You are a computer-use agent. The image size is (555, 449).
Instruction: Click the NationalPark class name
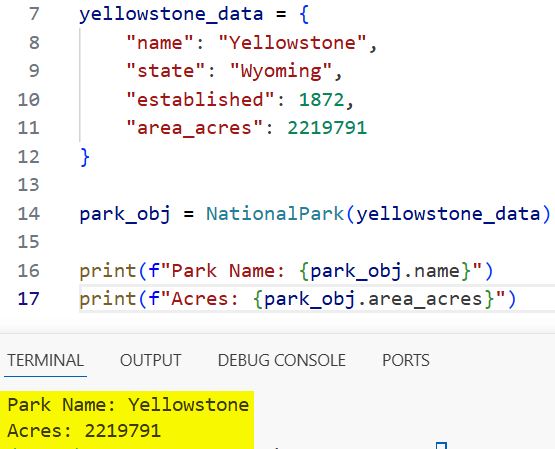tap(275, 214)
